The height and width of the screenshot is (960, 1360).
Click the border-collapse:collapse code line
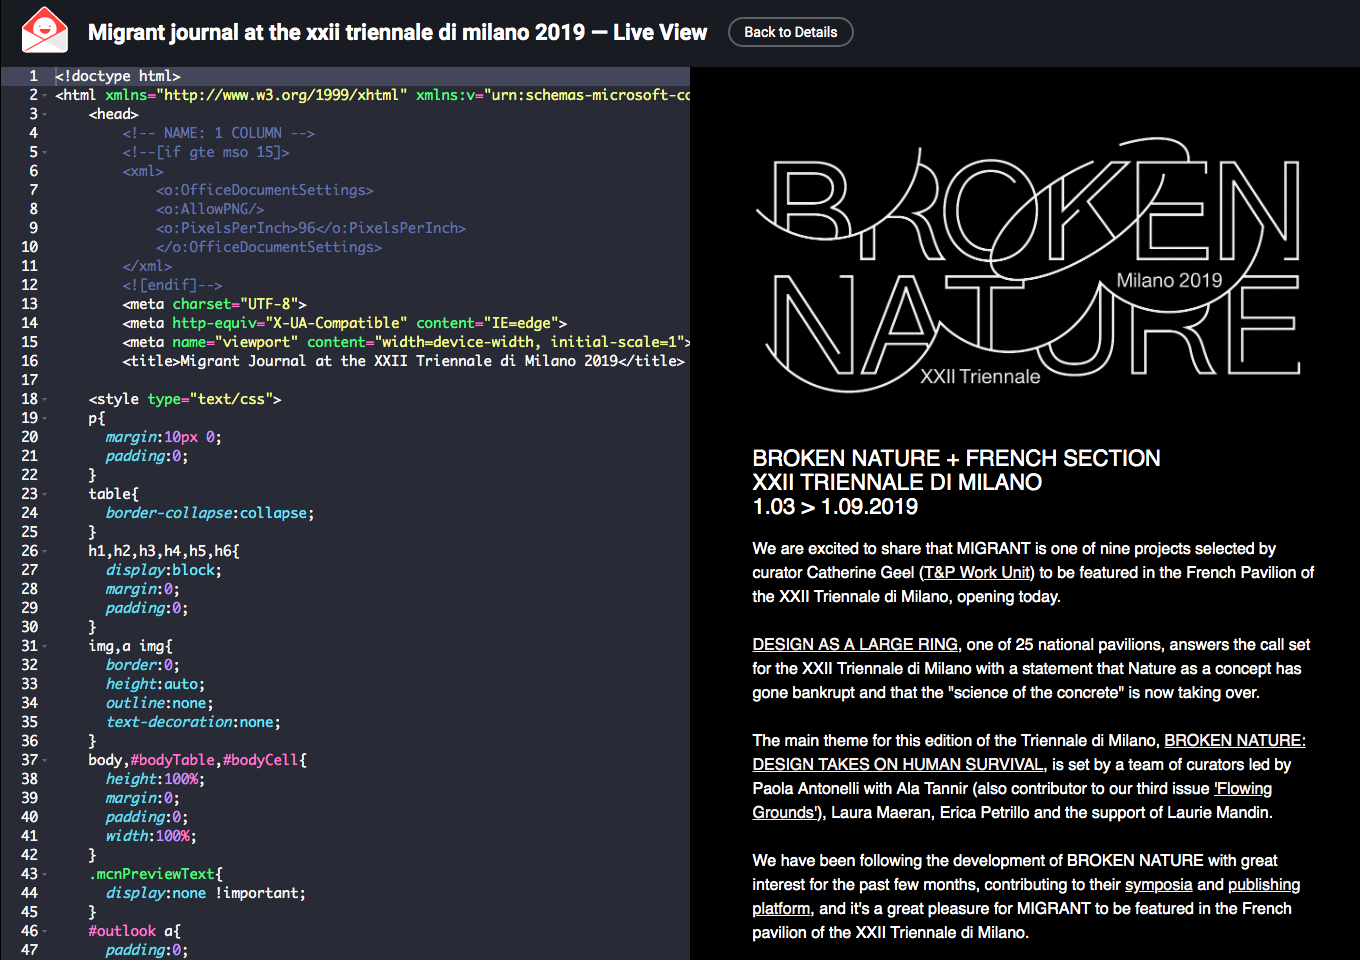[x=210, y=513]
